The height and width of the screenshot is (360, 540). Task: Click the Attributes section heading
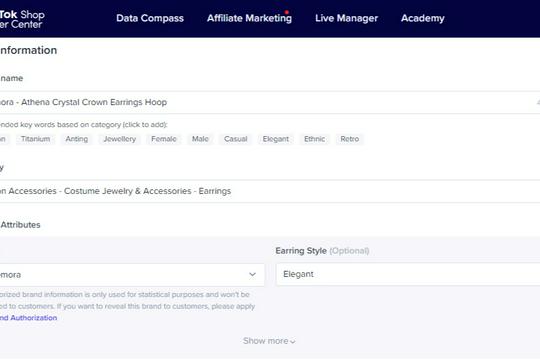(20, 225)
